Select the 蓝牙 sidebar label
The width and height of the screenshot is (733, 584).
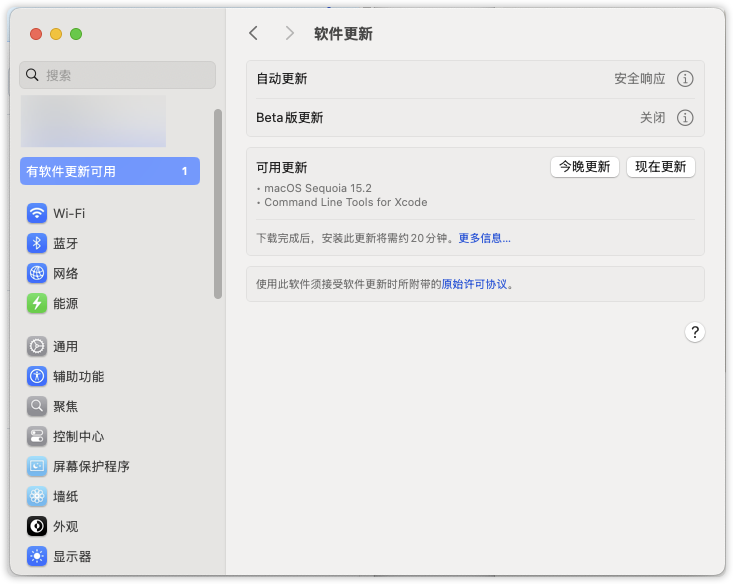[x=65, y=243]
